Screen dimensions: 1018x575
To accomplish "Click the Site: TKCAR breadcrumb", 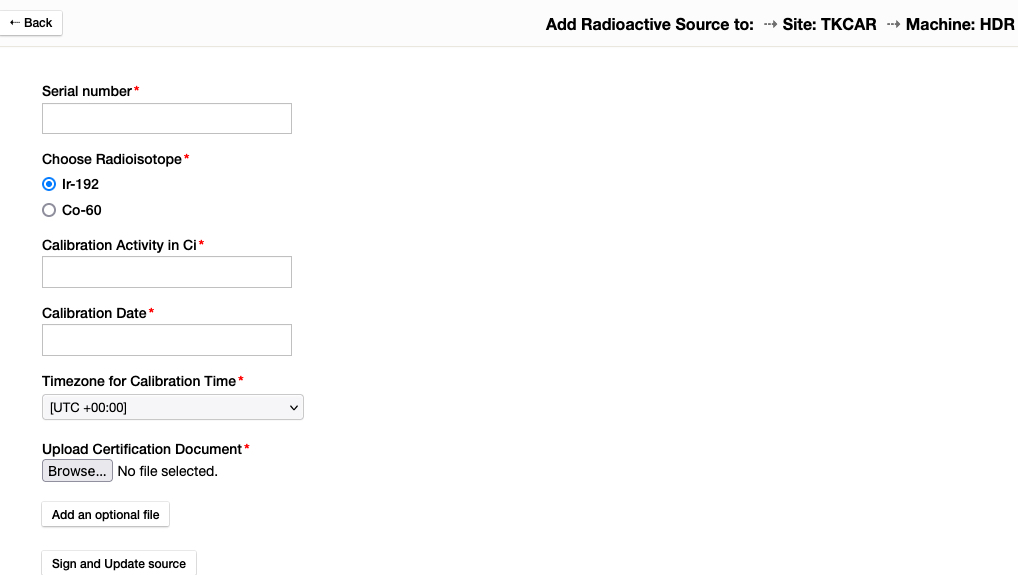I will [x=829, y=24].
